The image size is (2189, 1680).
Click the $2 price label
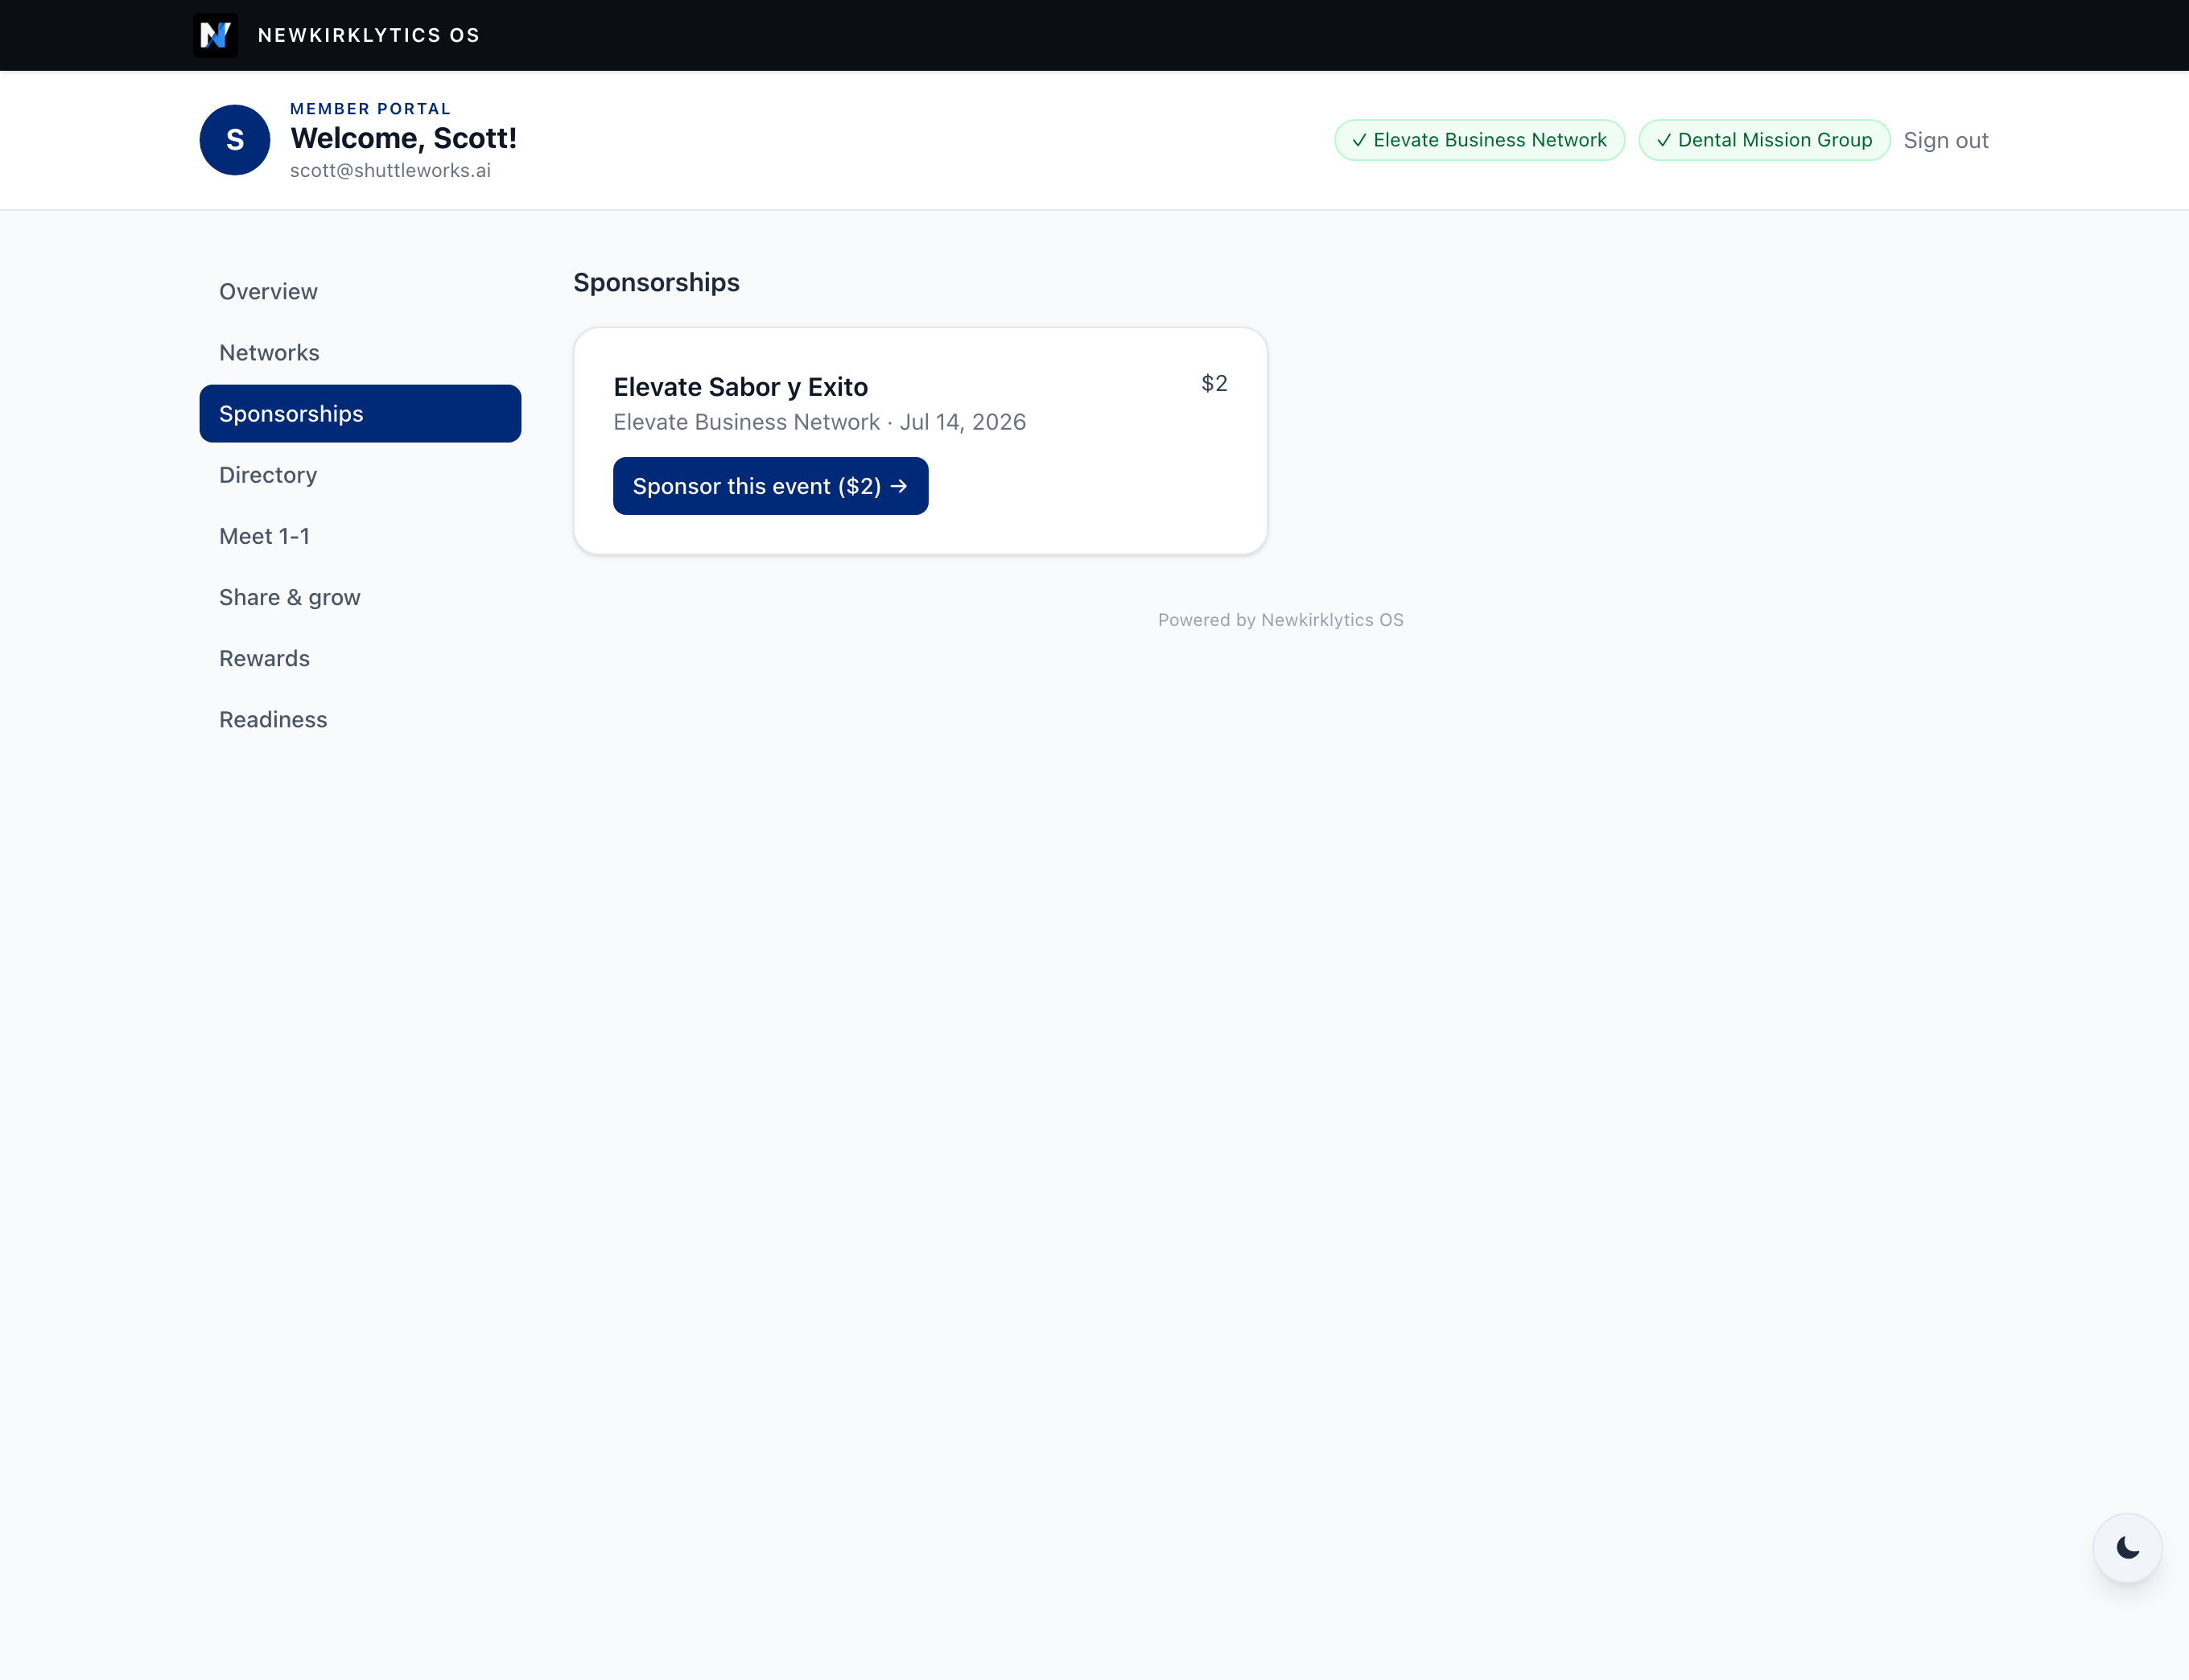(x=1214, y=383)
